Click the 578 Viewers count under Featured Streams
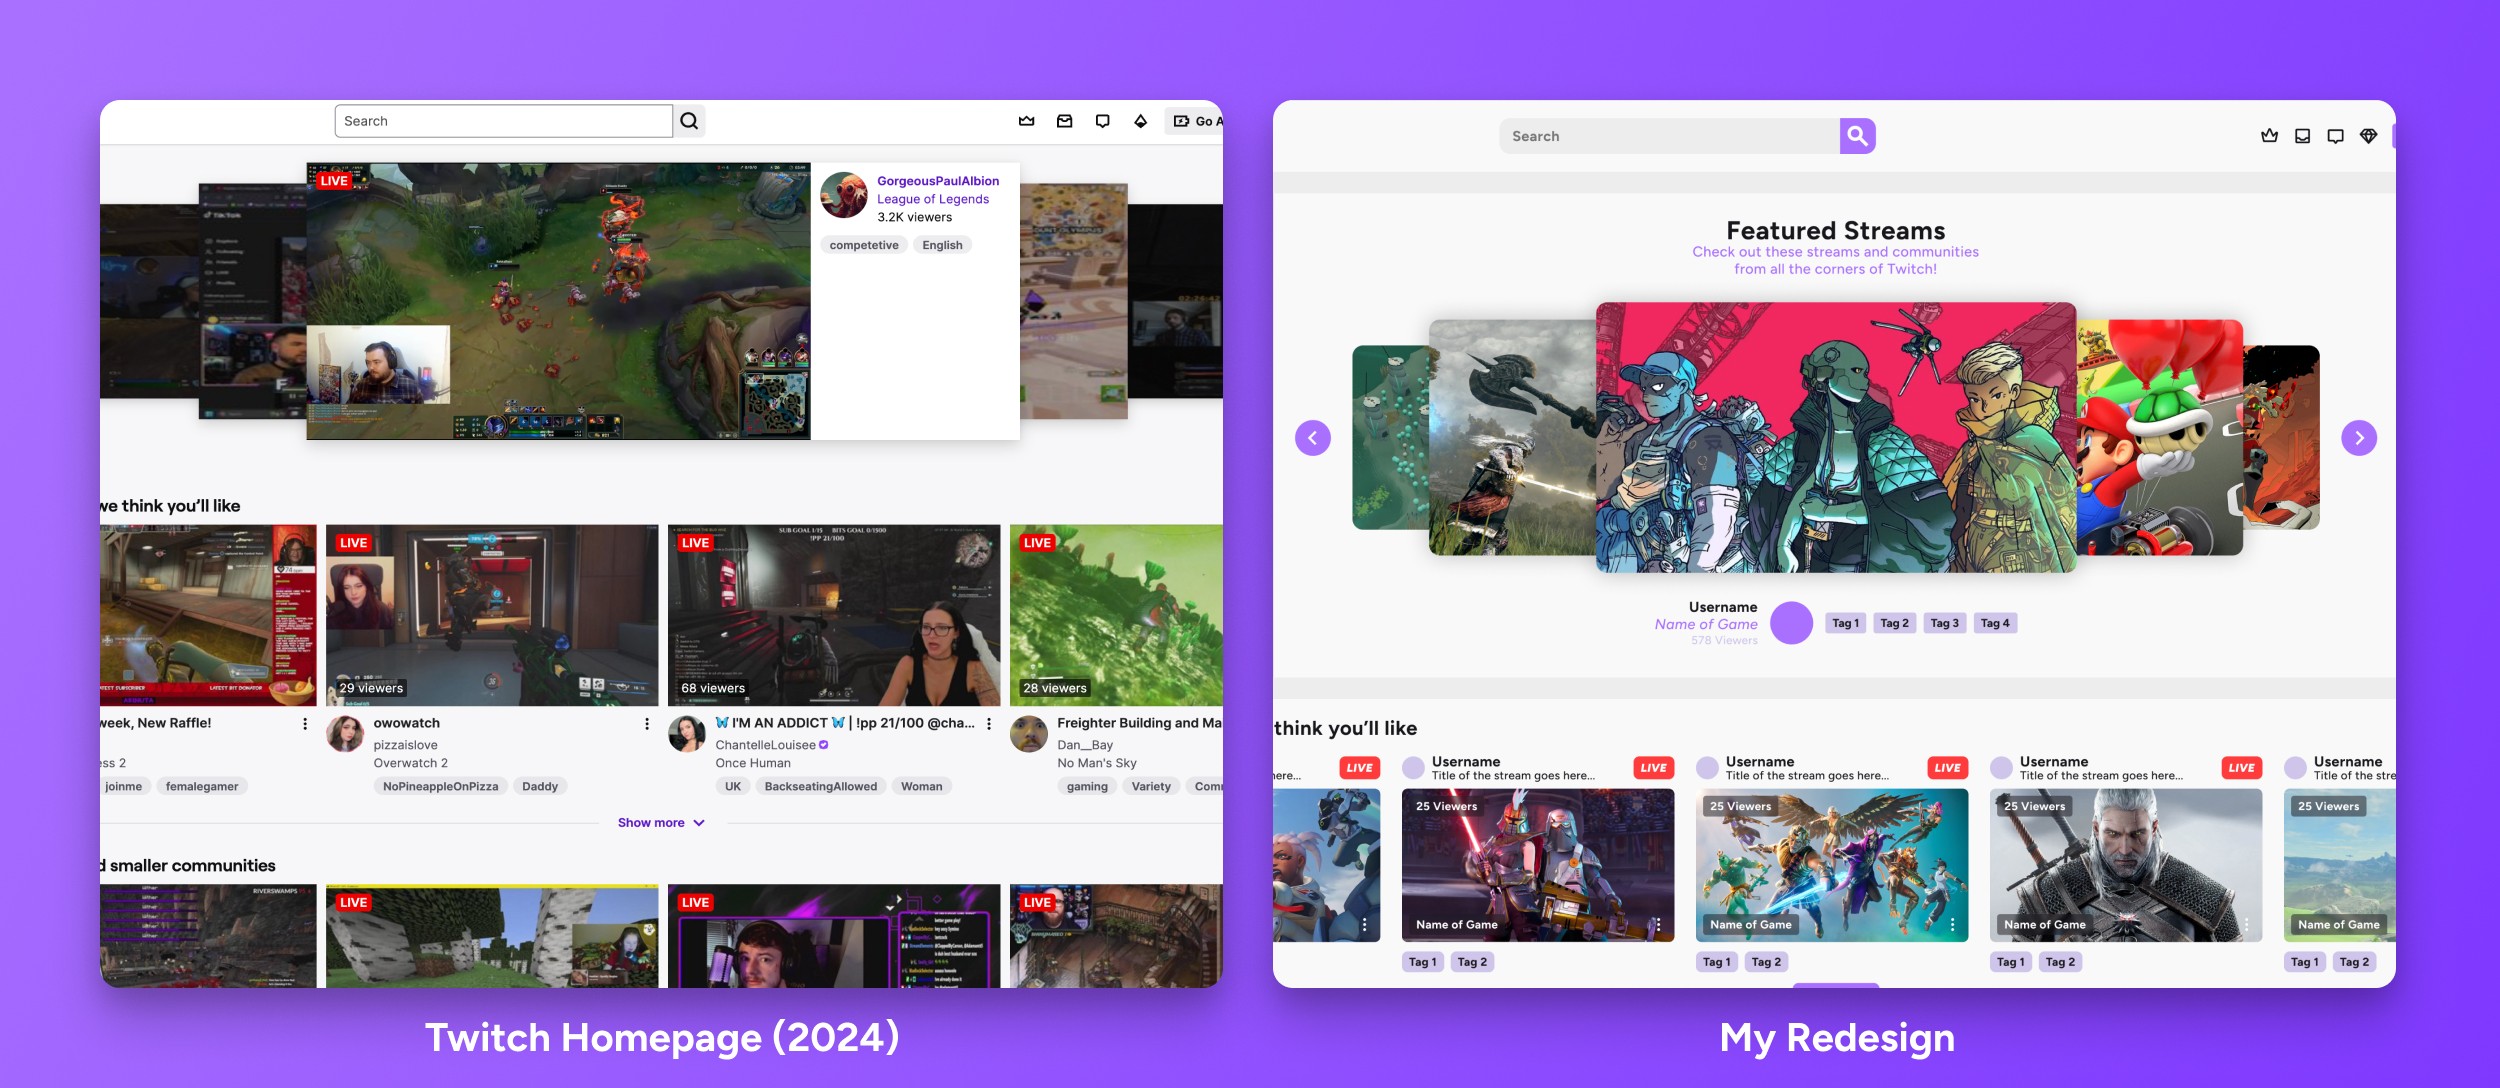Screen dimensions: 2500x1088 click(1724, 640)
